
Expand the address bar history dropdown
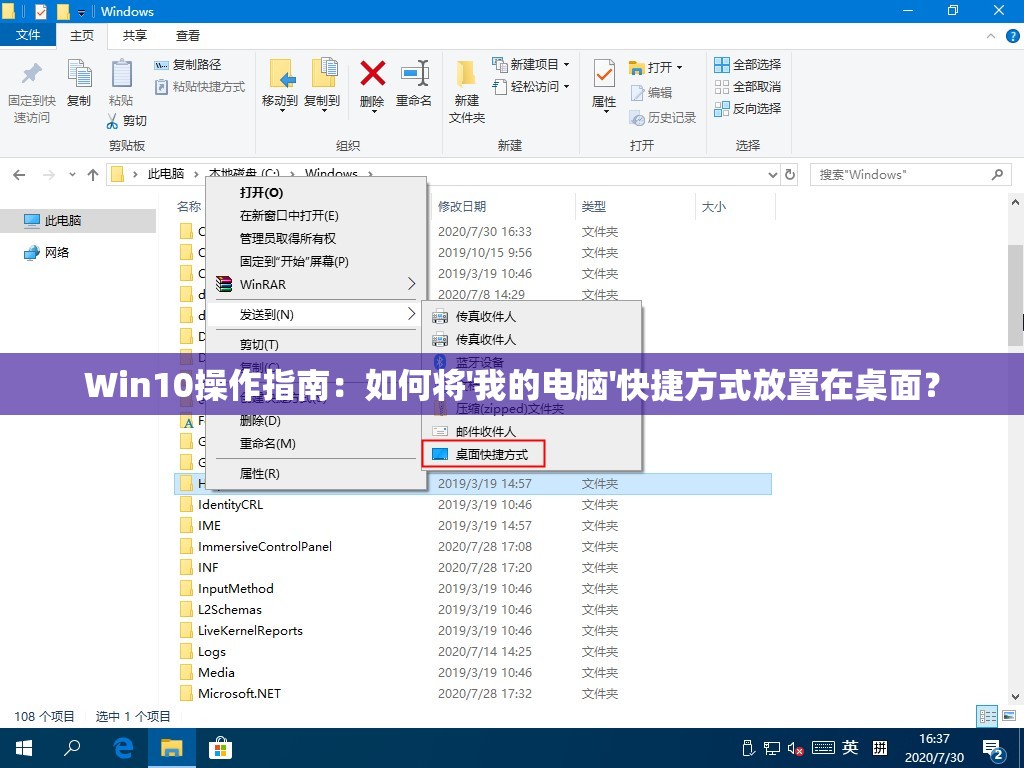[x=773, y=174]
